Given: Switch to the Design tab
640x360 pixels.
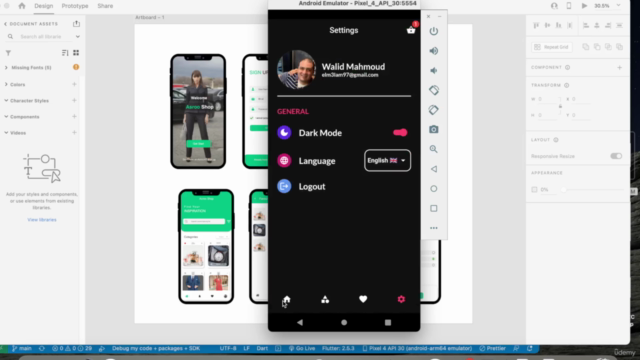Looking at the screenshot, I should [44, 6].
